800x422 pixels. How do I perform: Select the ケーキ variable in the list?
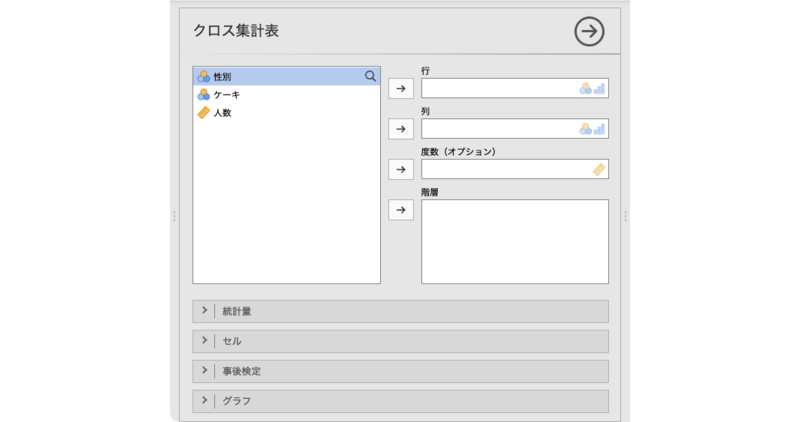tap(226, 95)
